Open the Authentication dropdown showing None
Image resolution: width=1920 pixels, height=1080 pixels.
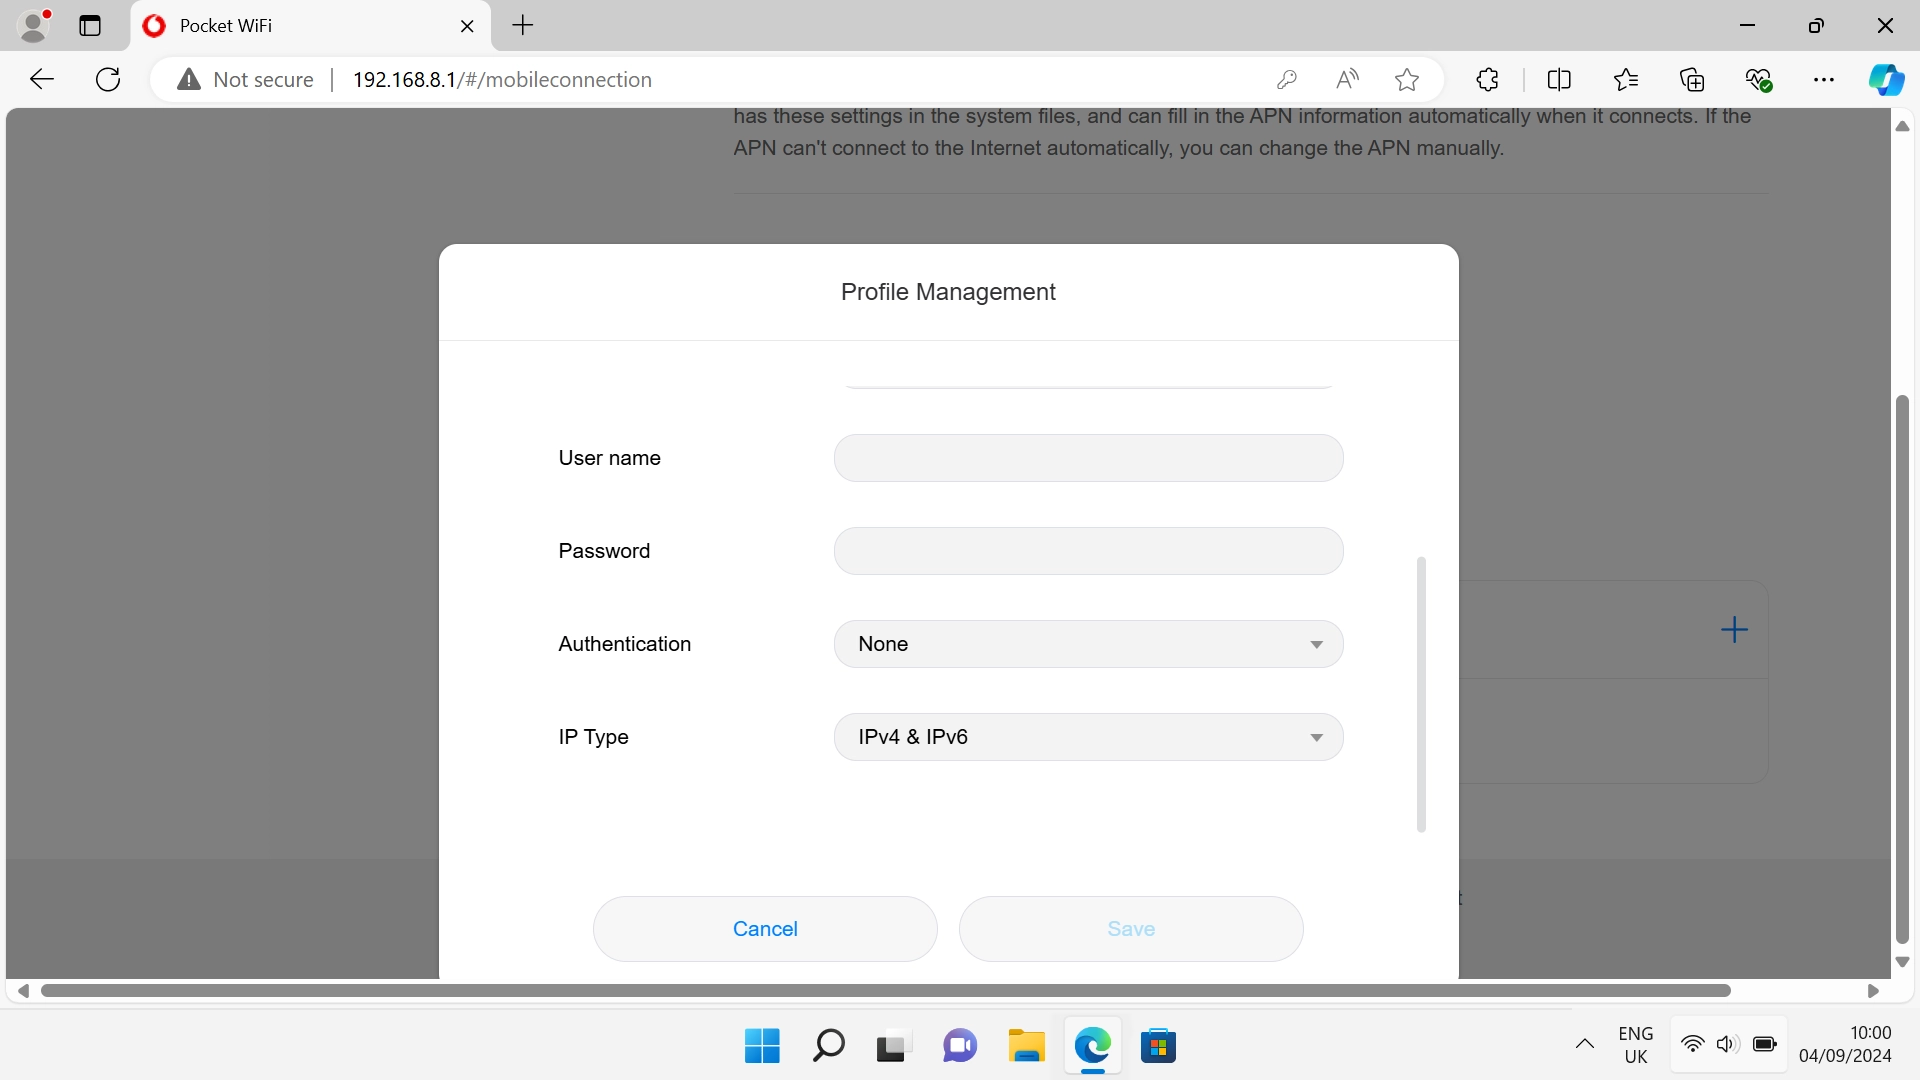point(1088,644)
